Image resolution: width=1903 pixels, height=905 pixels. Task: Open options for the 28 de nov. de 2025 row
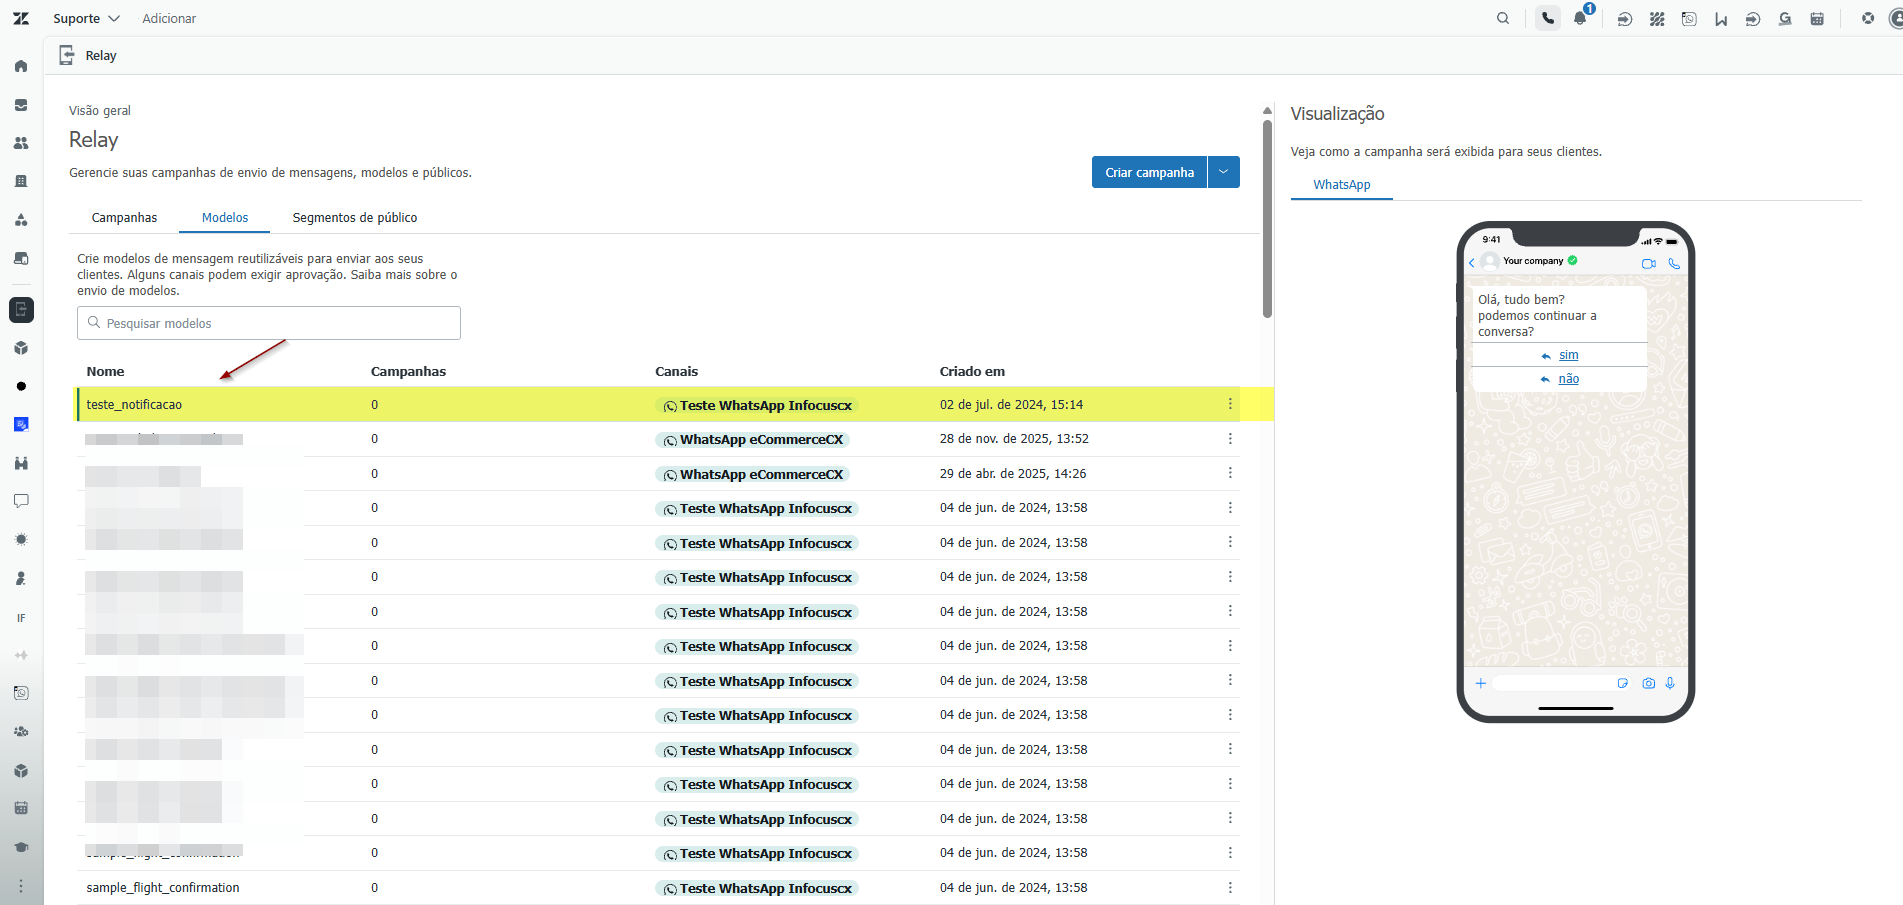tap(1230, 439)
